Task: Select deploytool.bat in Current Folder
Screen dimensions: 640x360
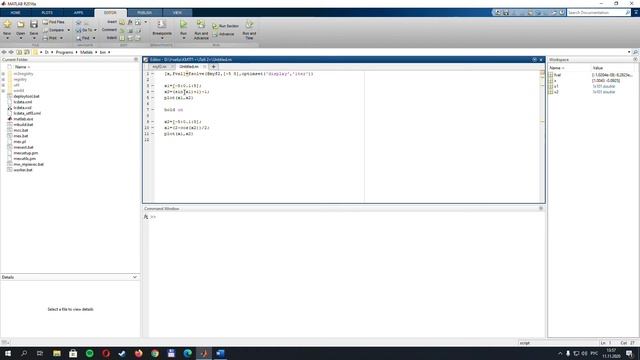Action: click(27, 96)
